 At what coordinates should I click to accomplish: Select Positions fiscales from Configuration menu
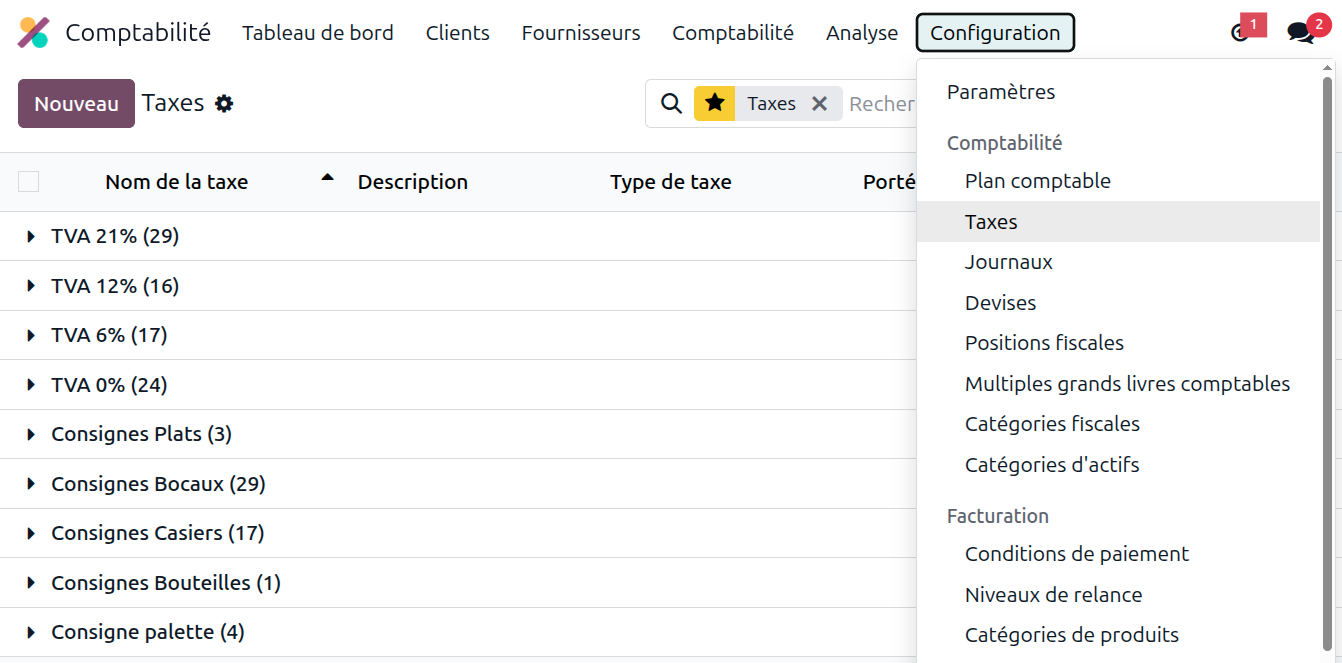tap(1044, 343)
